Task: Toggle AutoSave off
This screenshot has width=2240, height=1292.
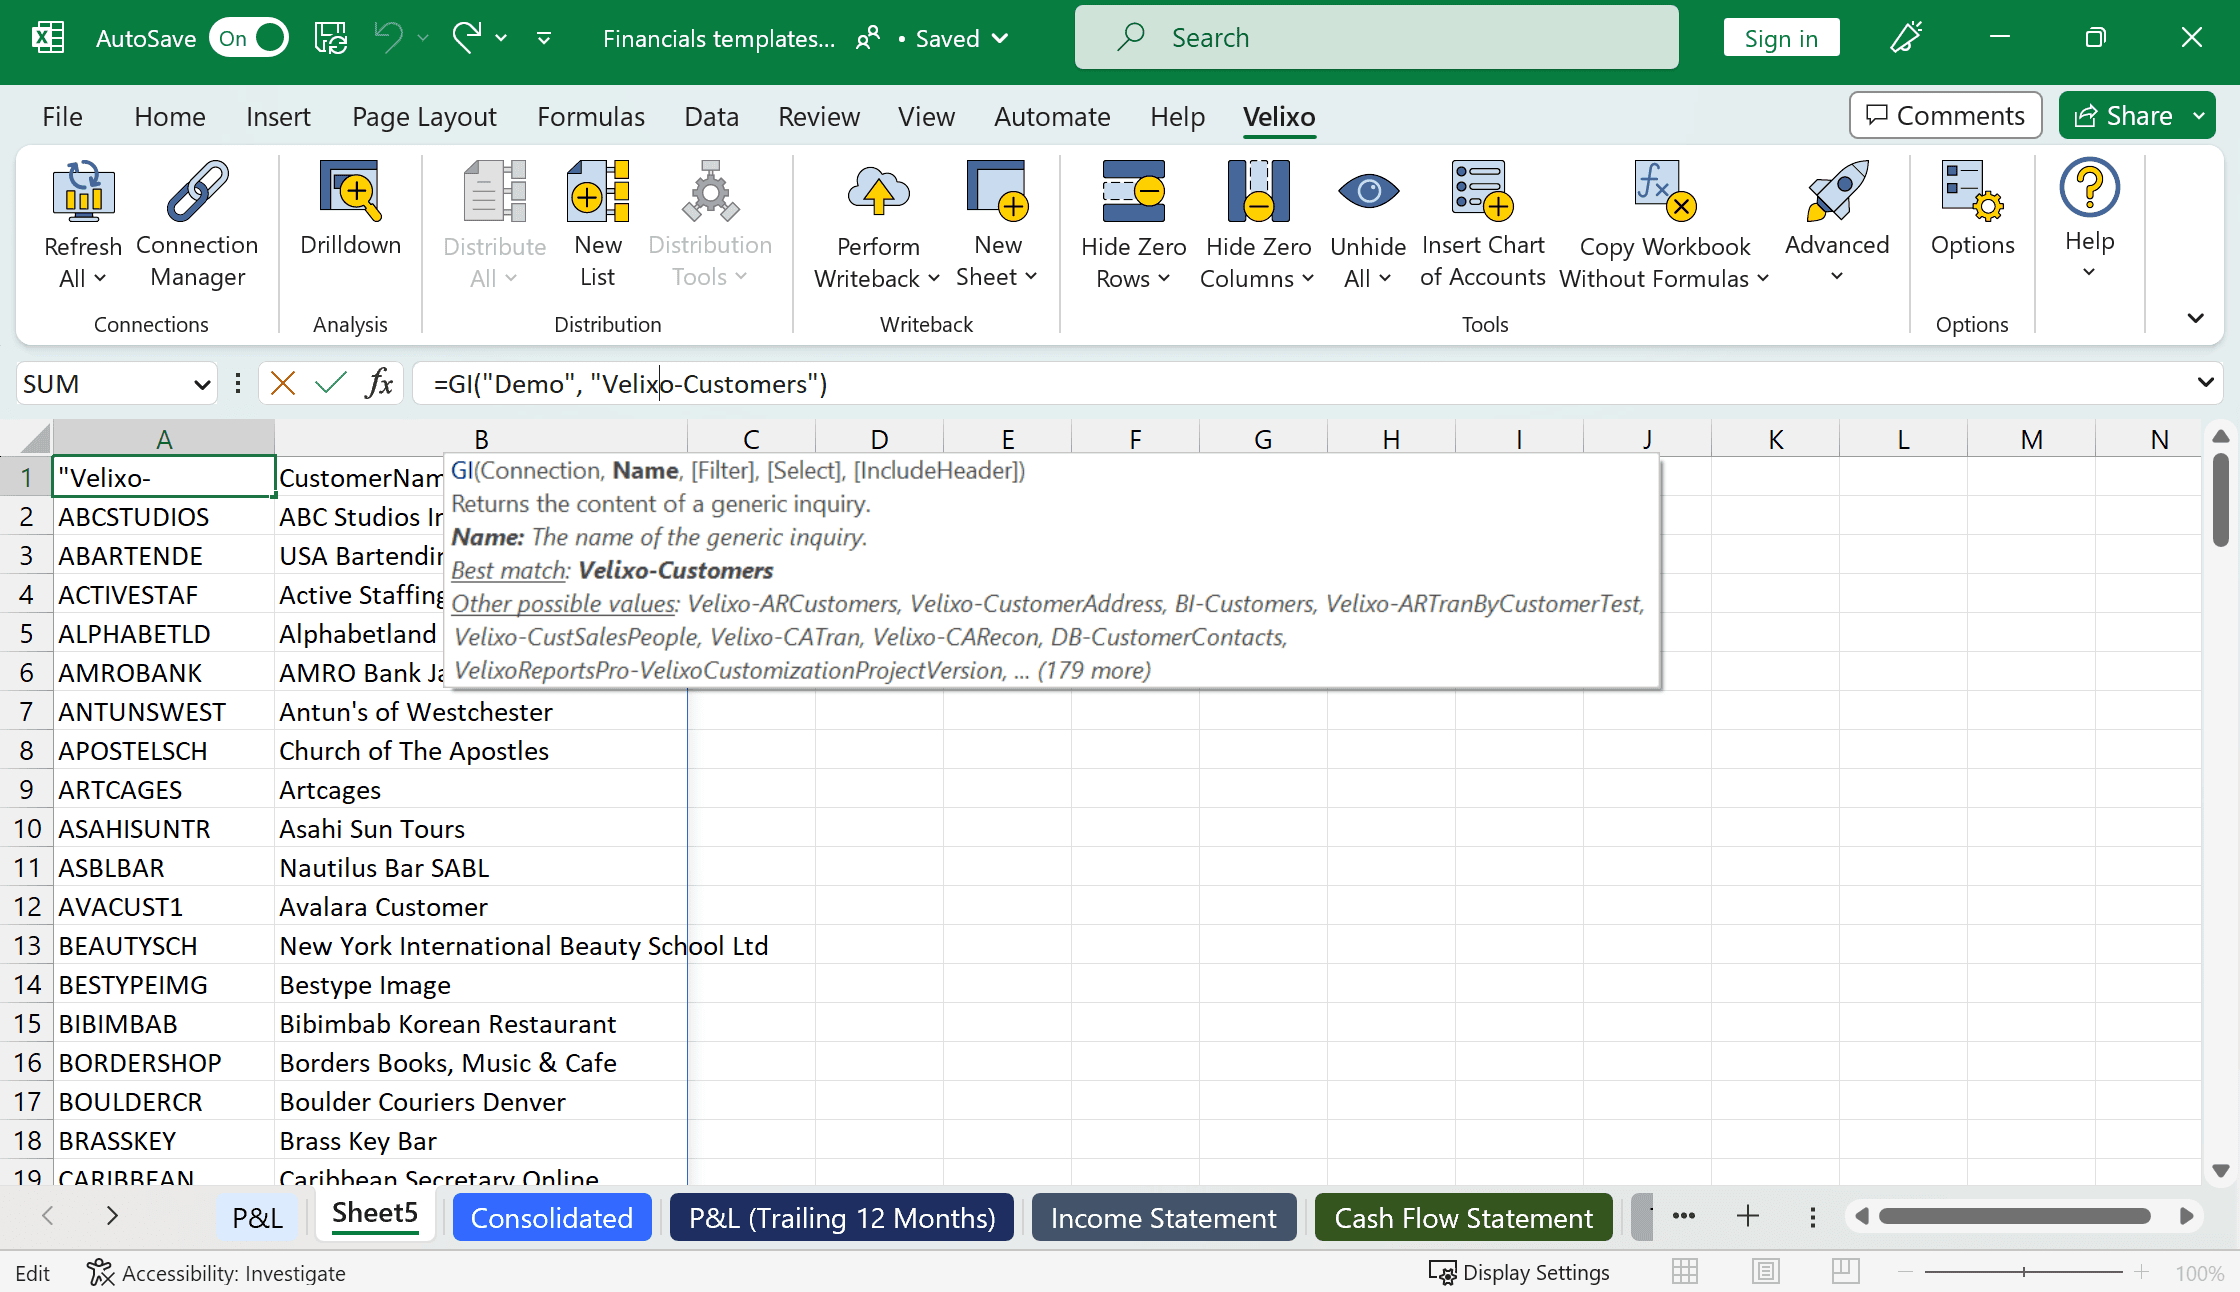Action: point(249,38)
